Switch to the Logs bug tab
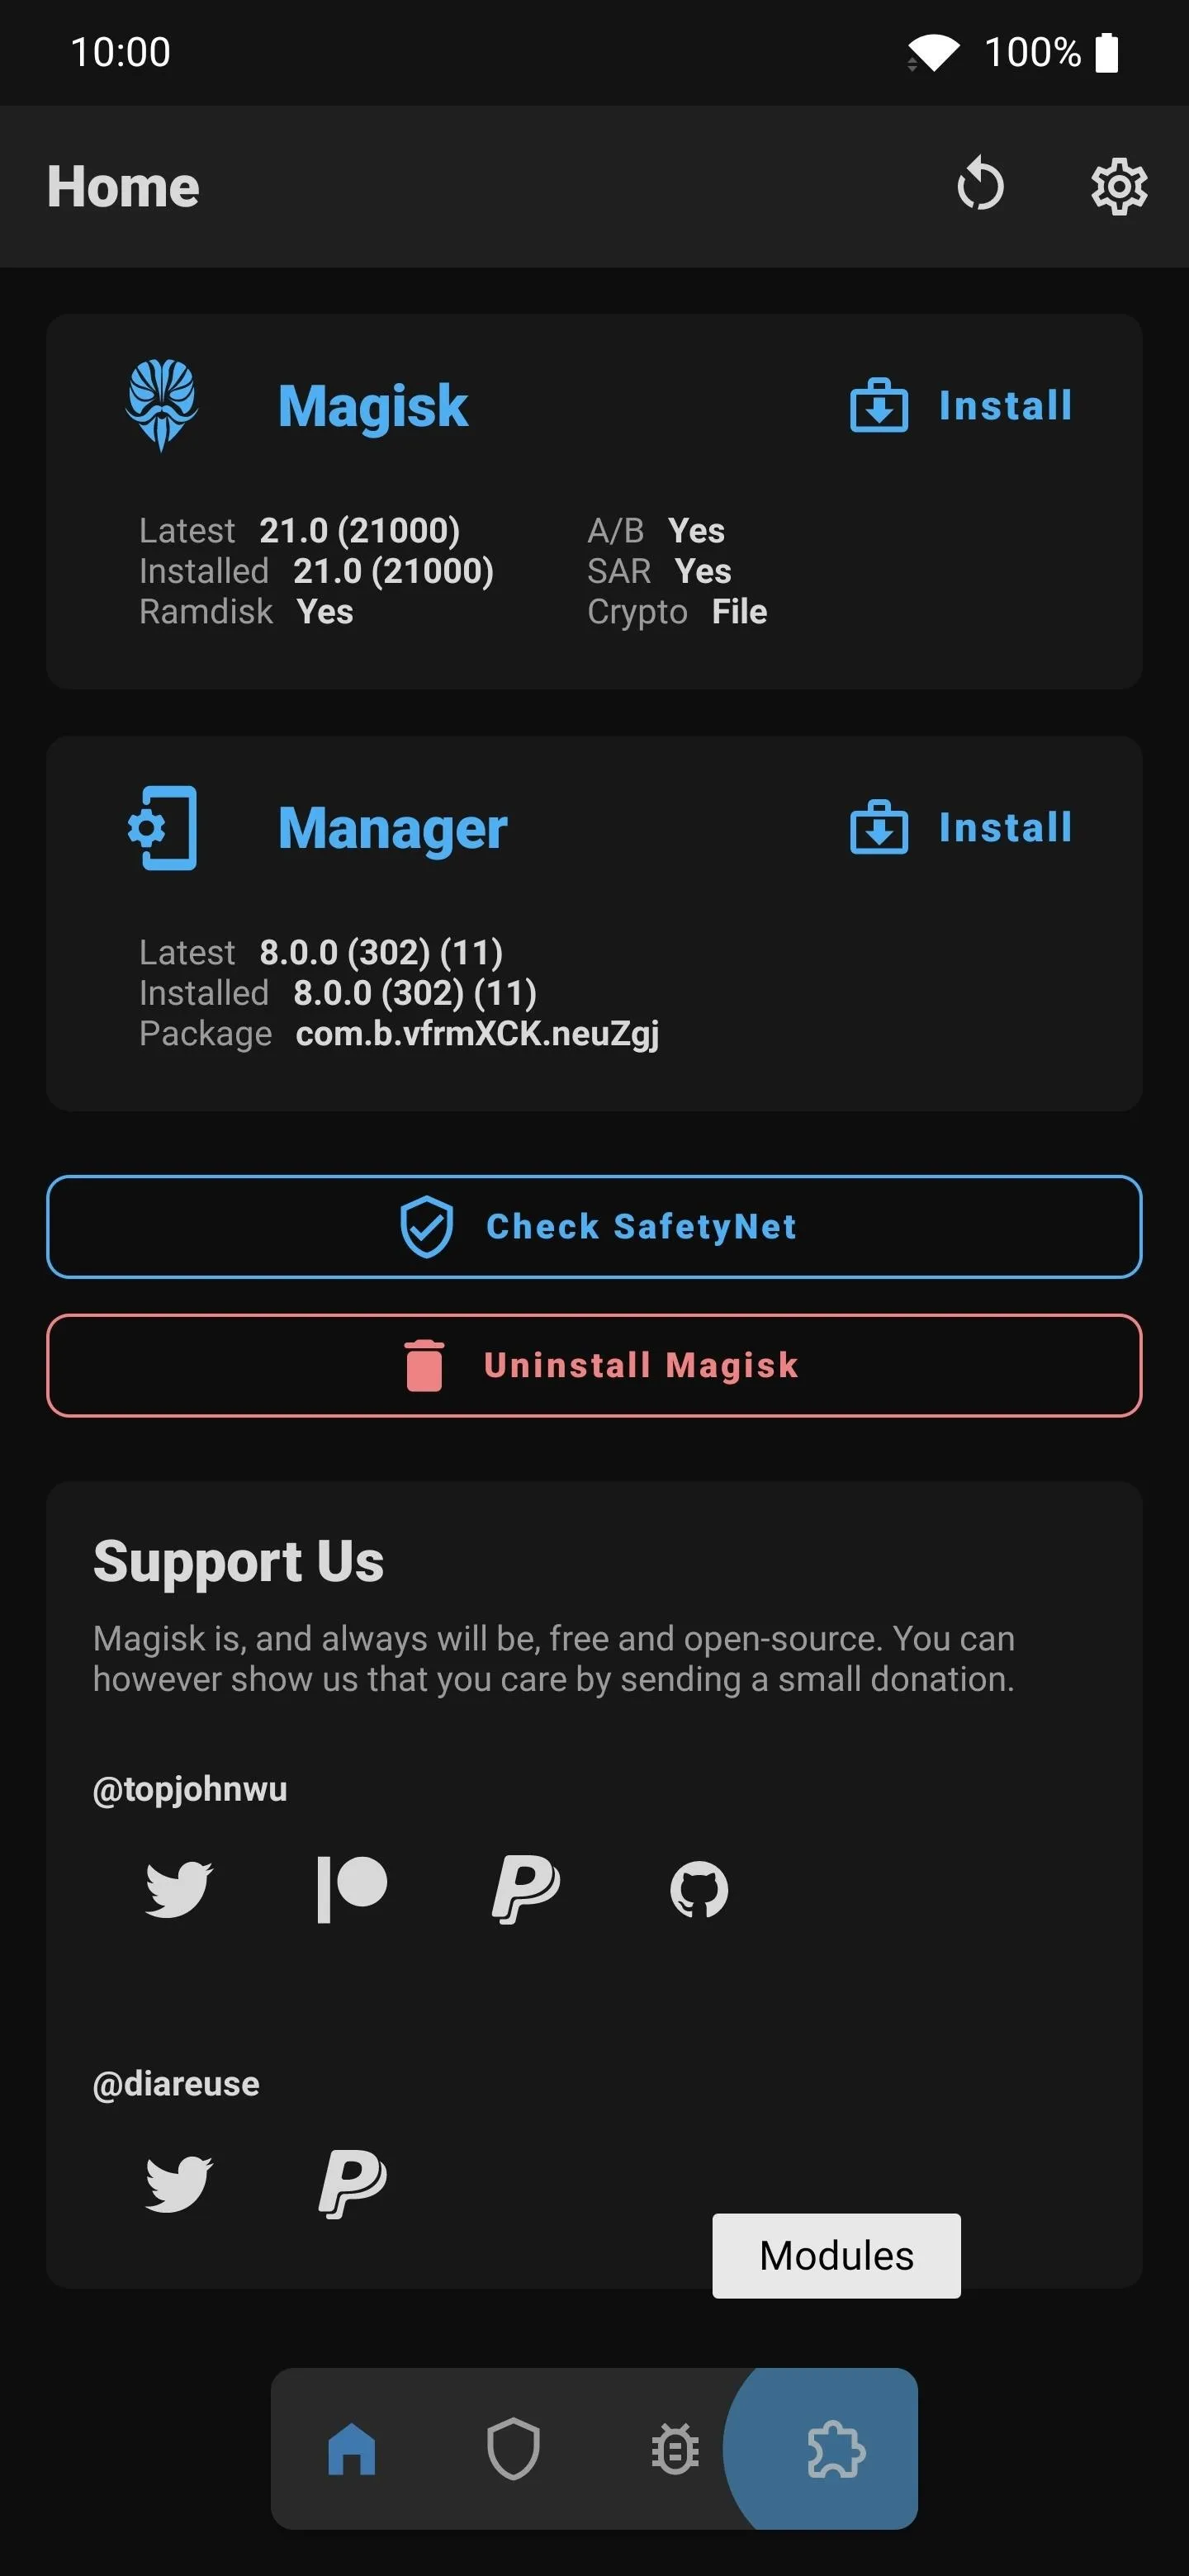This screenshot has width=1189, height=2576. [675, 2449]
